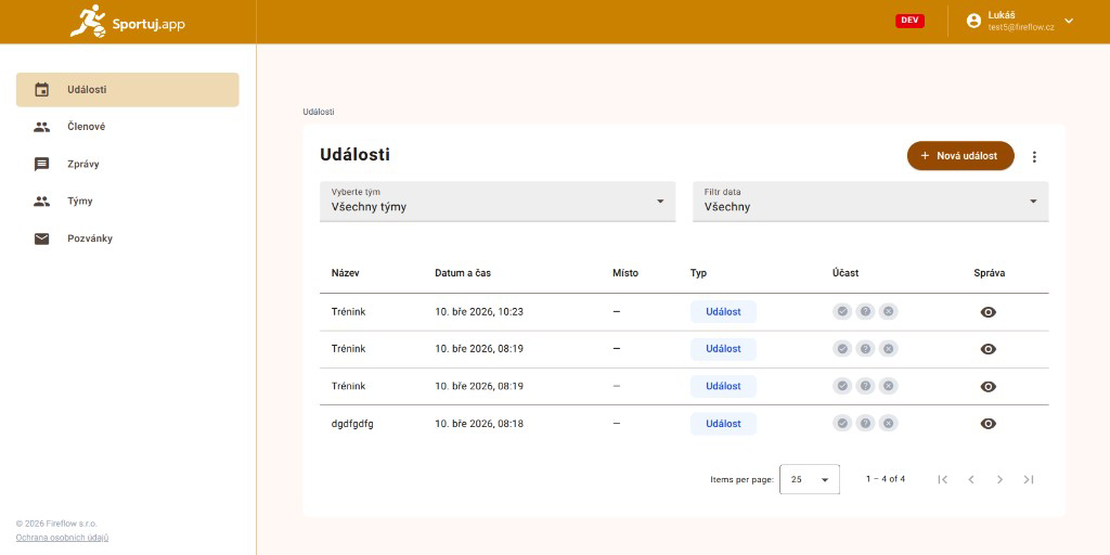Open the three-dot more options menu
The width and height of the screenshot is (1110, 555).
(x=1034, y=157)
